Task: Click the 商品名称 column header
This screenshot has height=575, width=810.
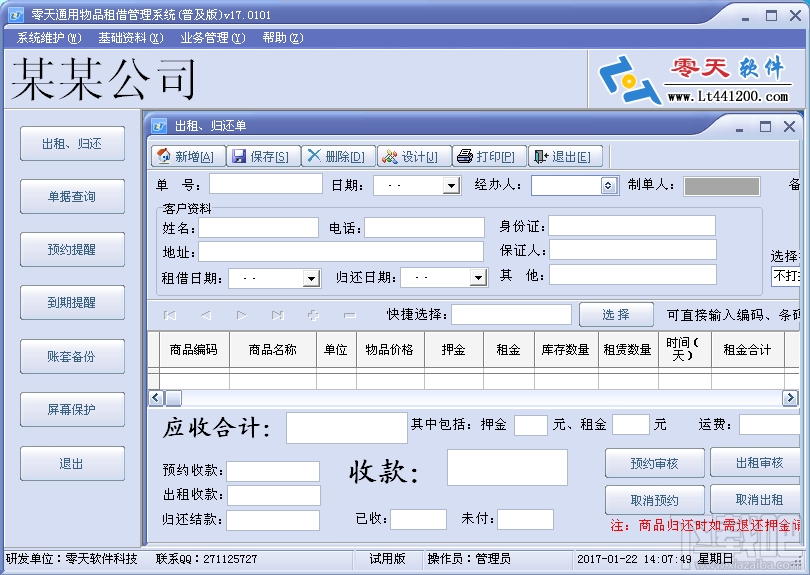Action: coord(273,350)
